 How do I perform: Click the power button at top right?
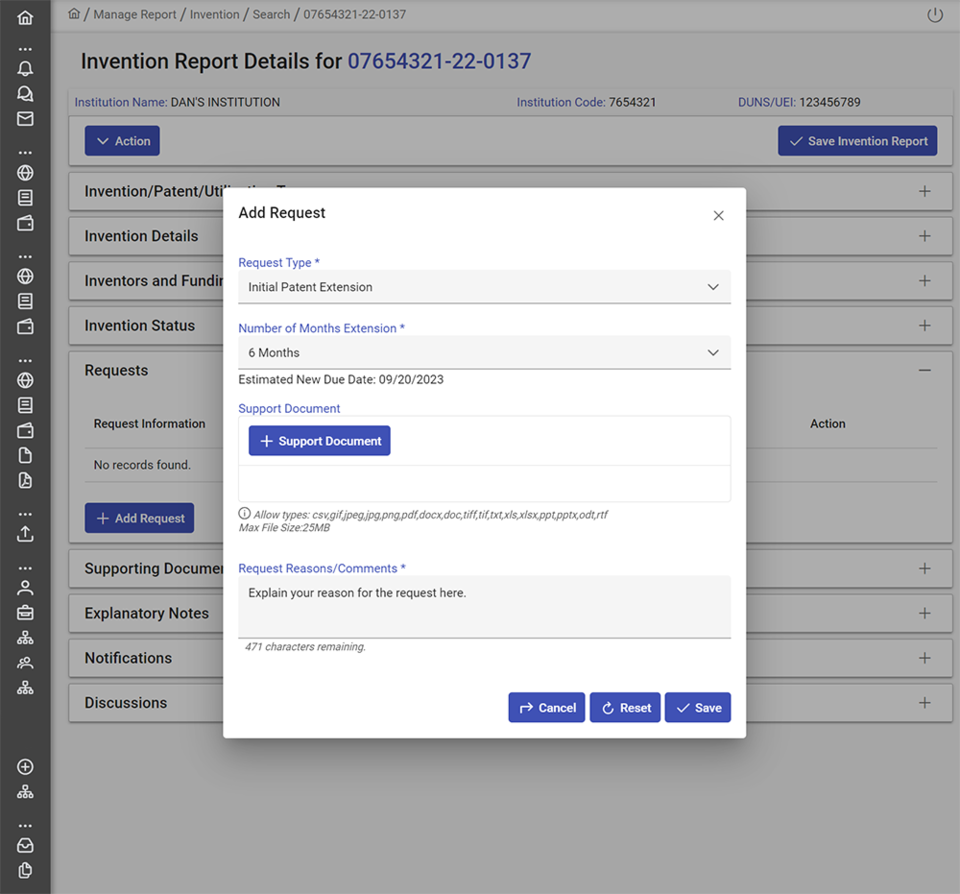tap(934, 14)
